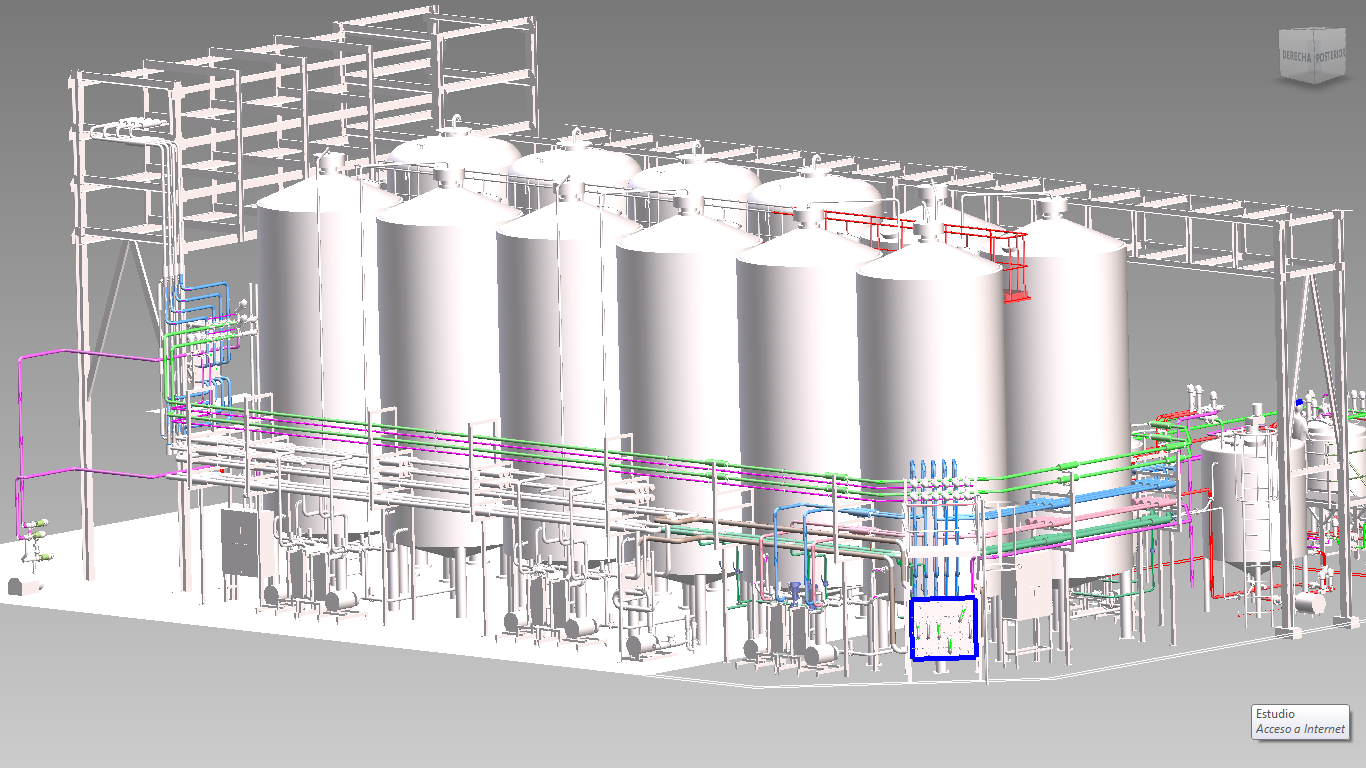Select the ViewCube edge between DERECHA and POSTERIOR

[1315, 57]
